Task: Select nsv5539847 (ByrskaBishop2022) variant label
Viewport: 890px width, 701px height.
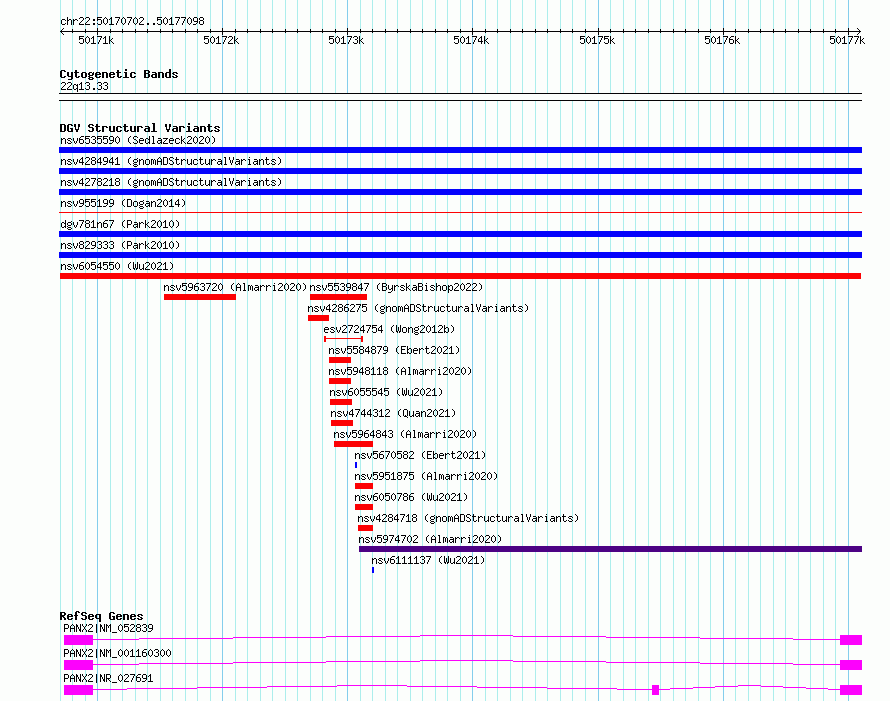Action: [x=396, y=287]
